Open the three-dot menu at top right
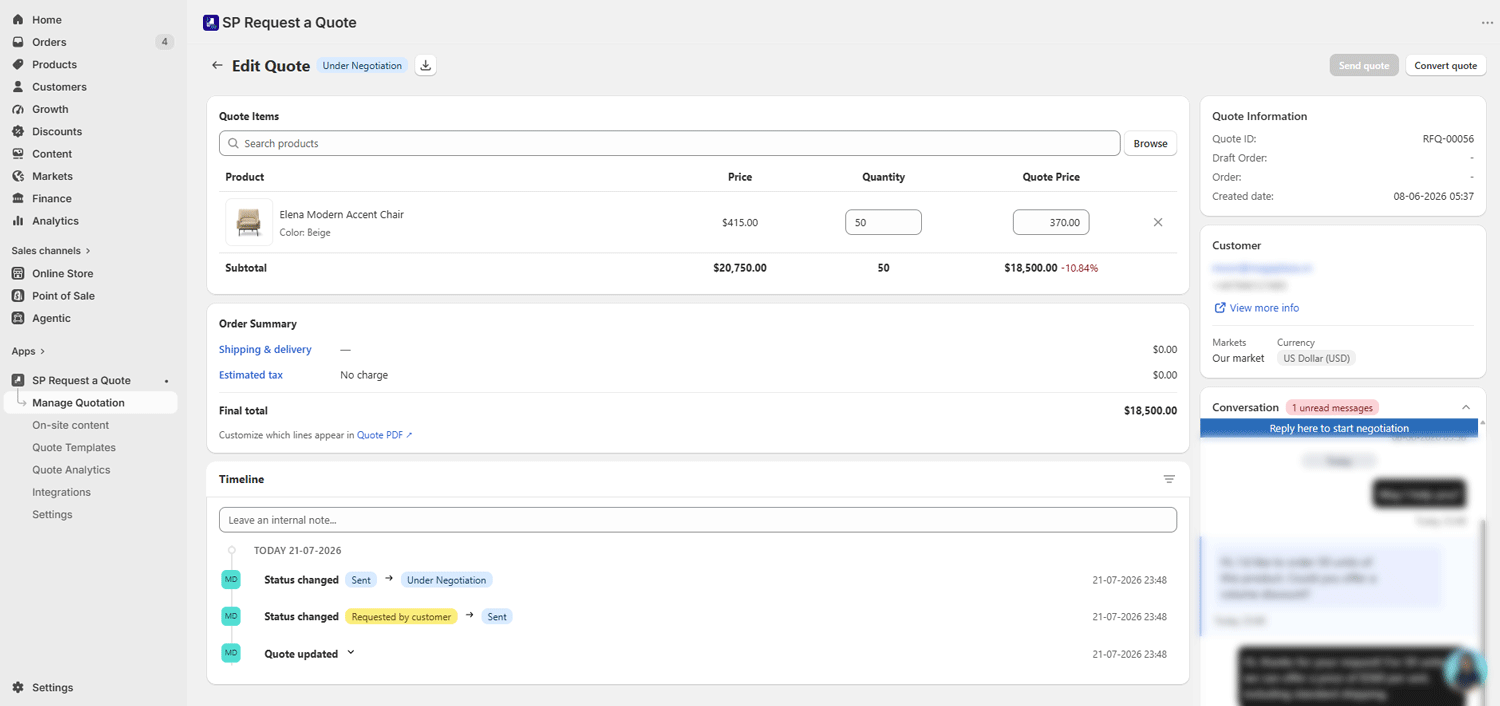The width and height of the screenshot is (1500, 706). pyautogui.click(x=1487, y=23)
